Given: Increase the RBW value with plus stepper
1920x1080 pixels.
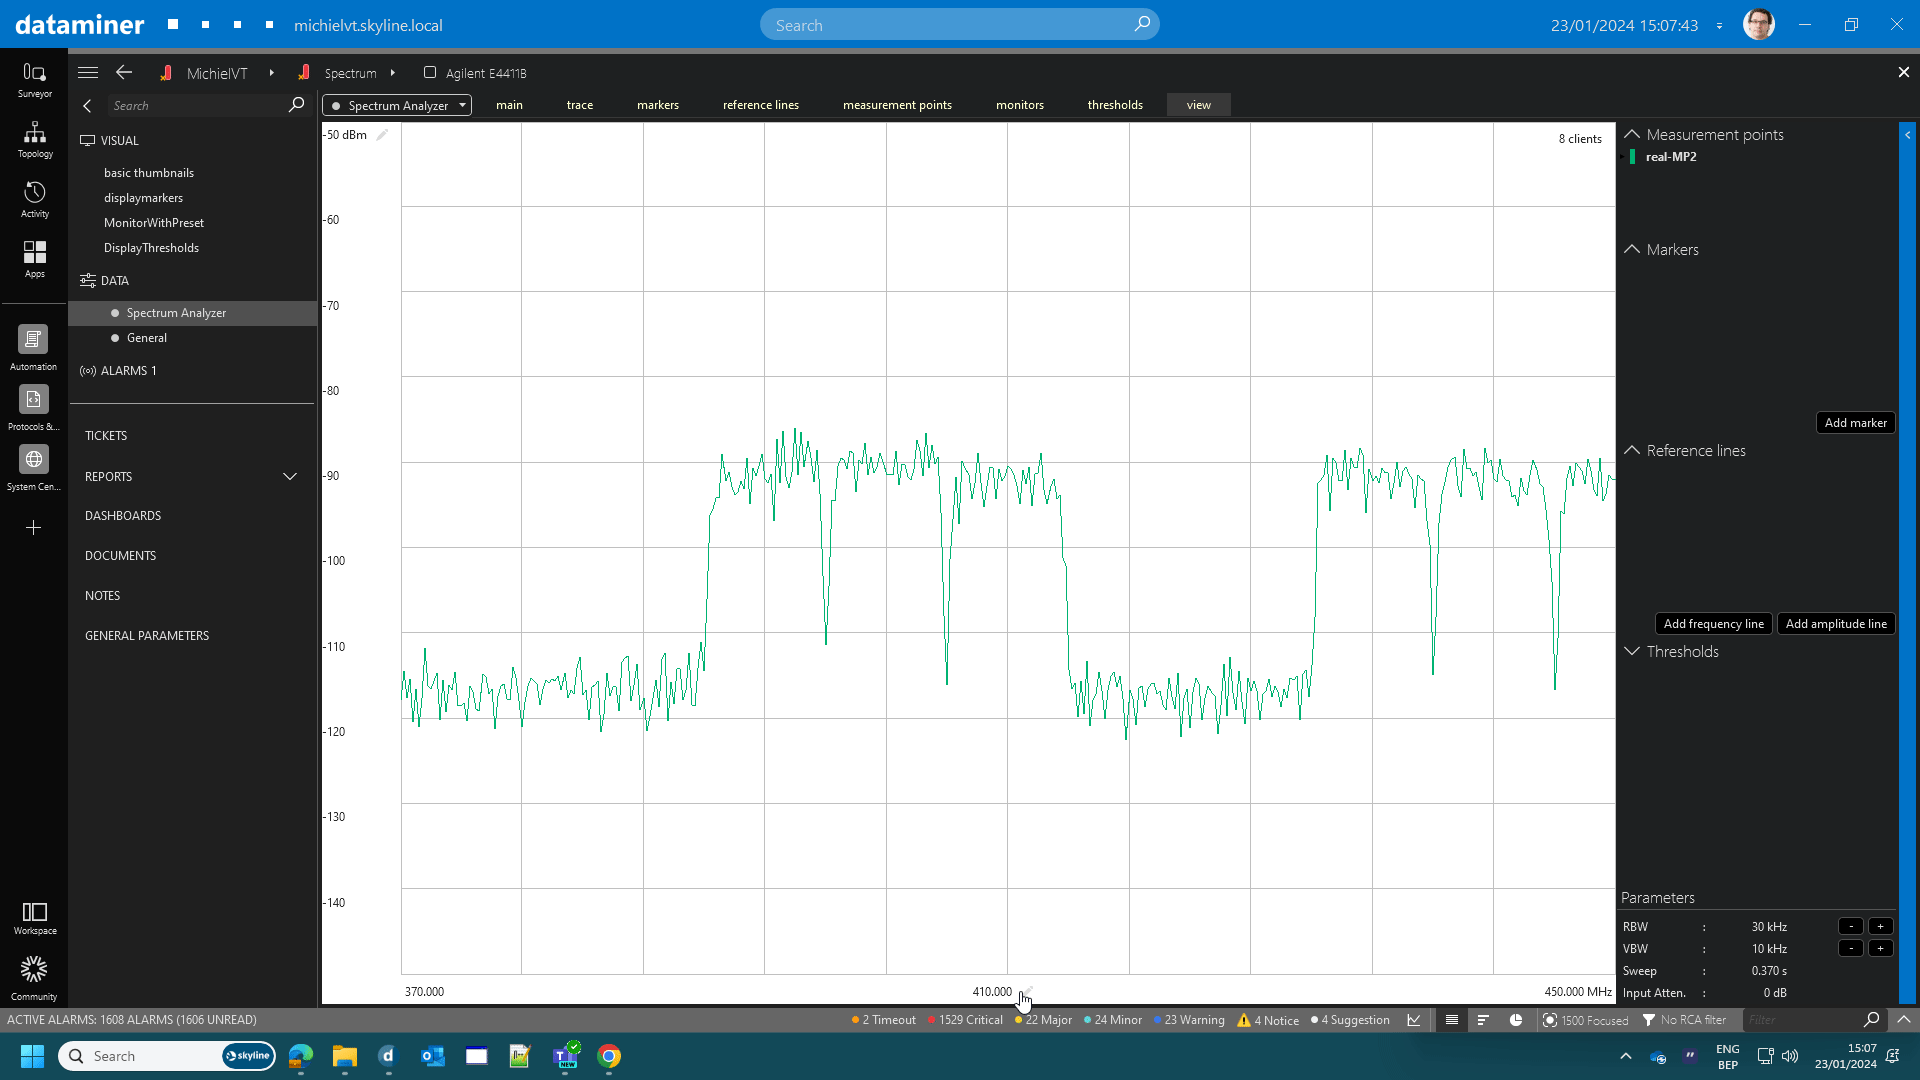Looking at the screenshot, I should click(x=1882, y=926).
